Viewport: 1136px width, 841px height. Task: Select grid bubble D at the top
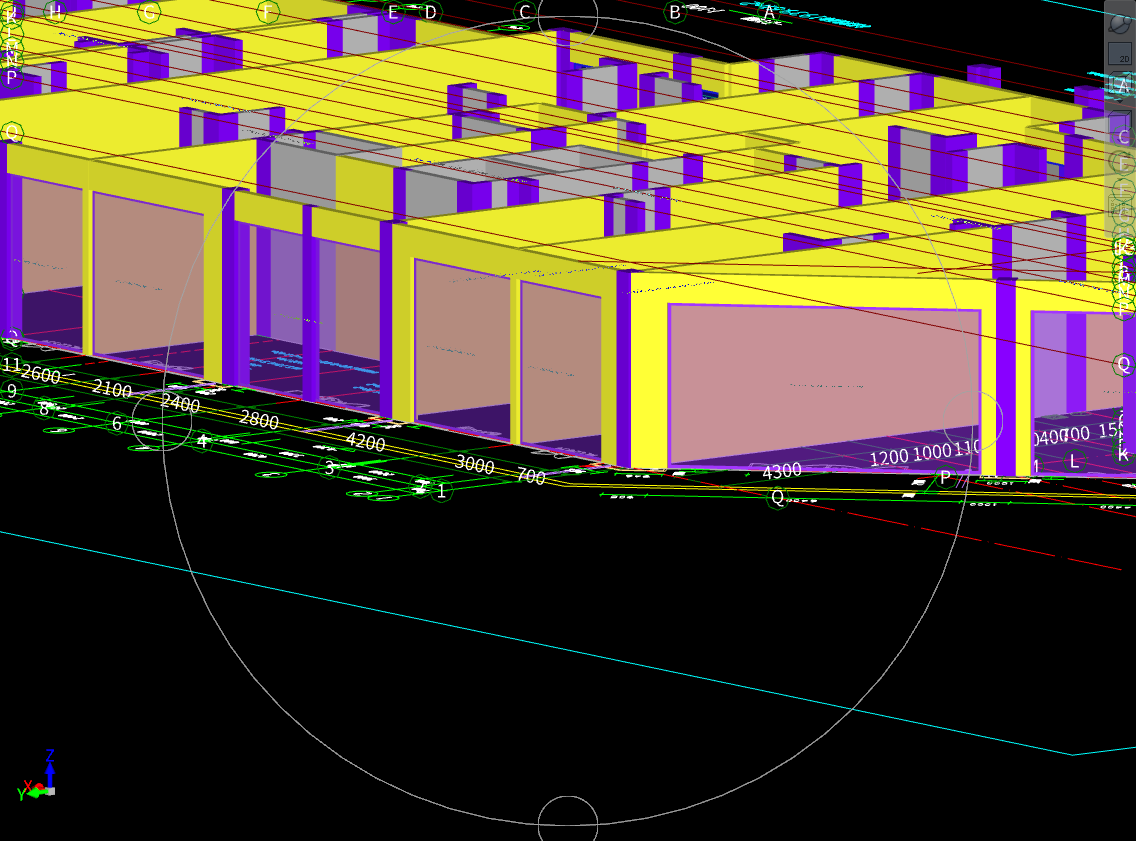430,12
